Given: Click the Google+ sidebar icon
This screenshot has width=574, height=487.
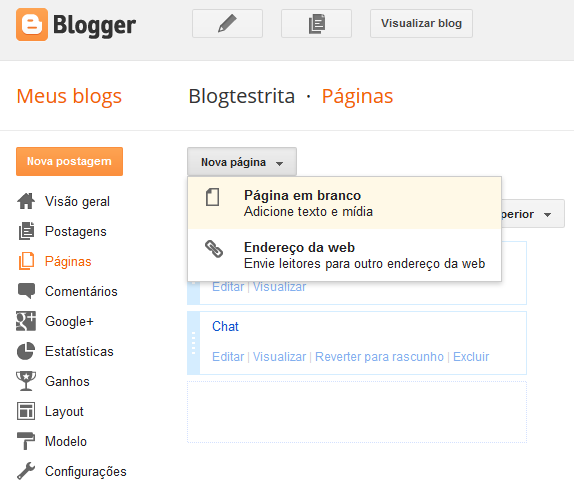Looking at the screenshot, I should point(26,321).
